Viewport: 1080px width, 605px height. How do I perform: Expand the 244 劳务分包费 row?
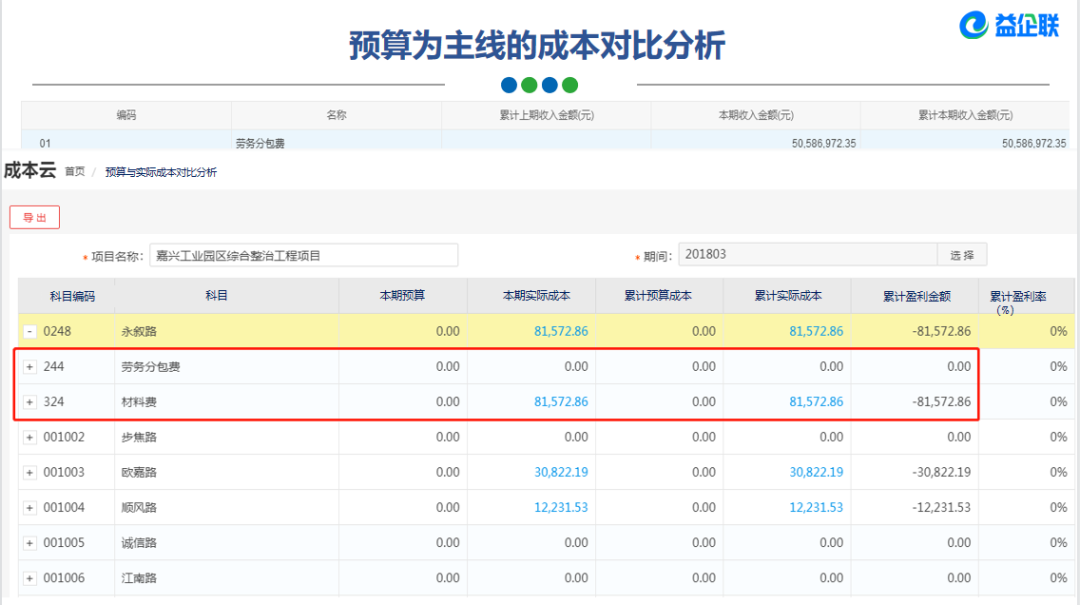(30, 367)
